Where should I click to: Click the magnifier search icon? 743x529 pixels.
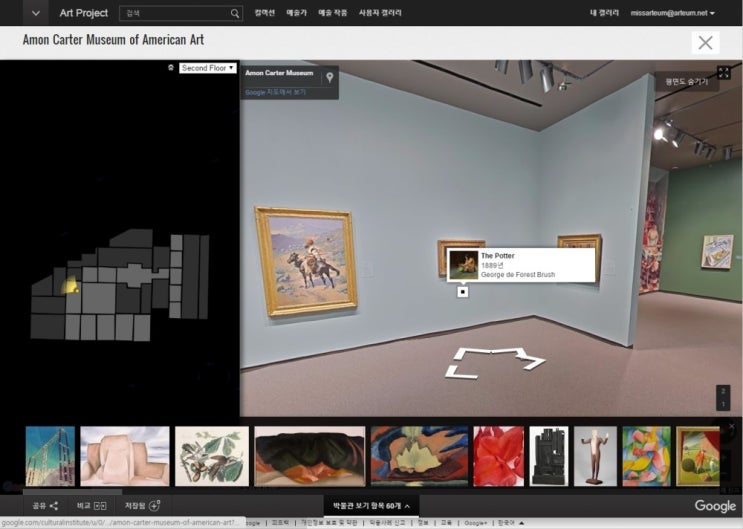tap(235, 13)
